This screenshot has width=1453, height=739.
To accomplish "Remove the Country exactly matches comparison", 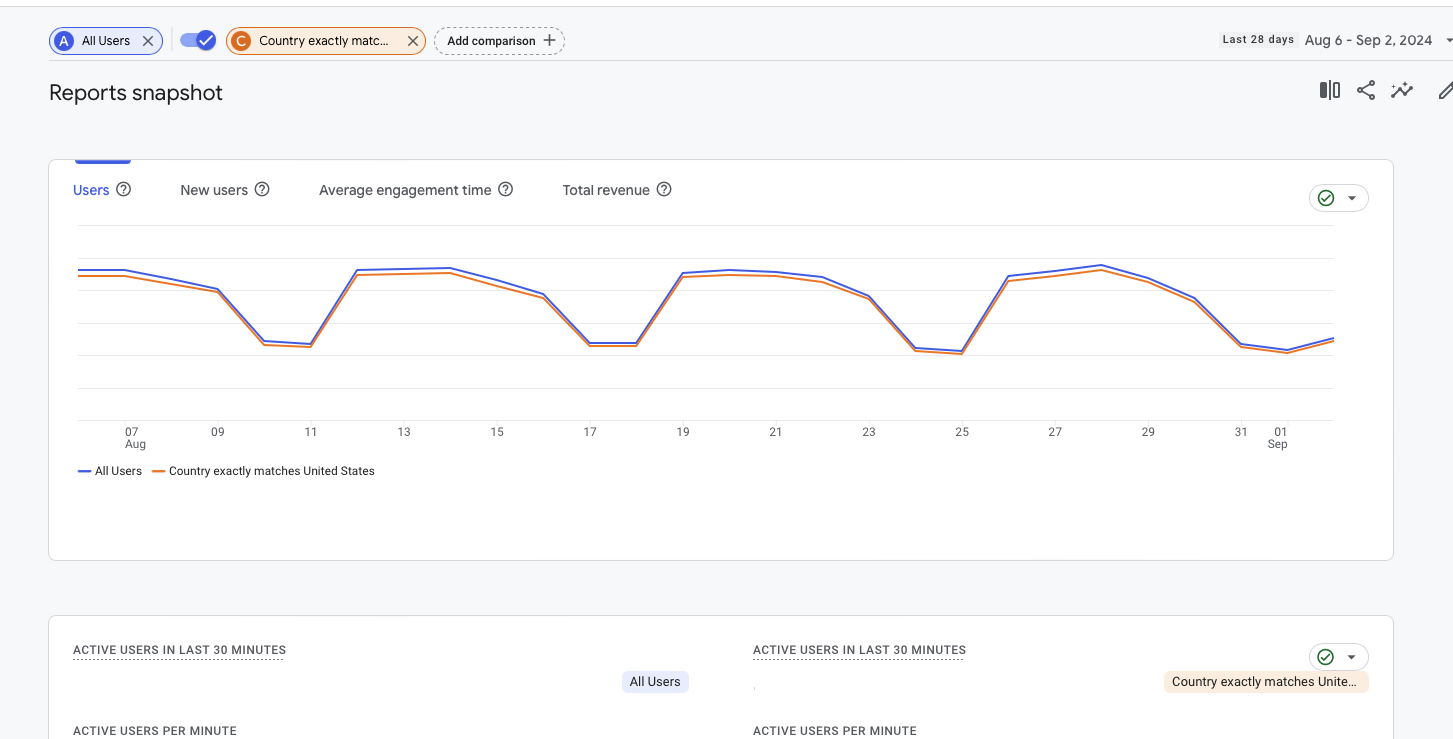I will click(412, 41).
